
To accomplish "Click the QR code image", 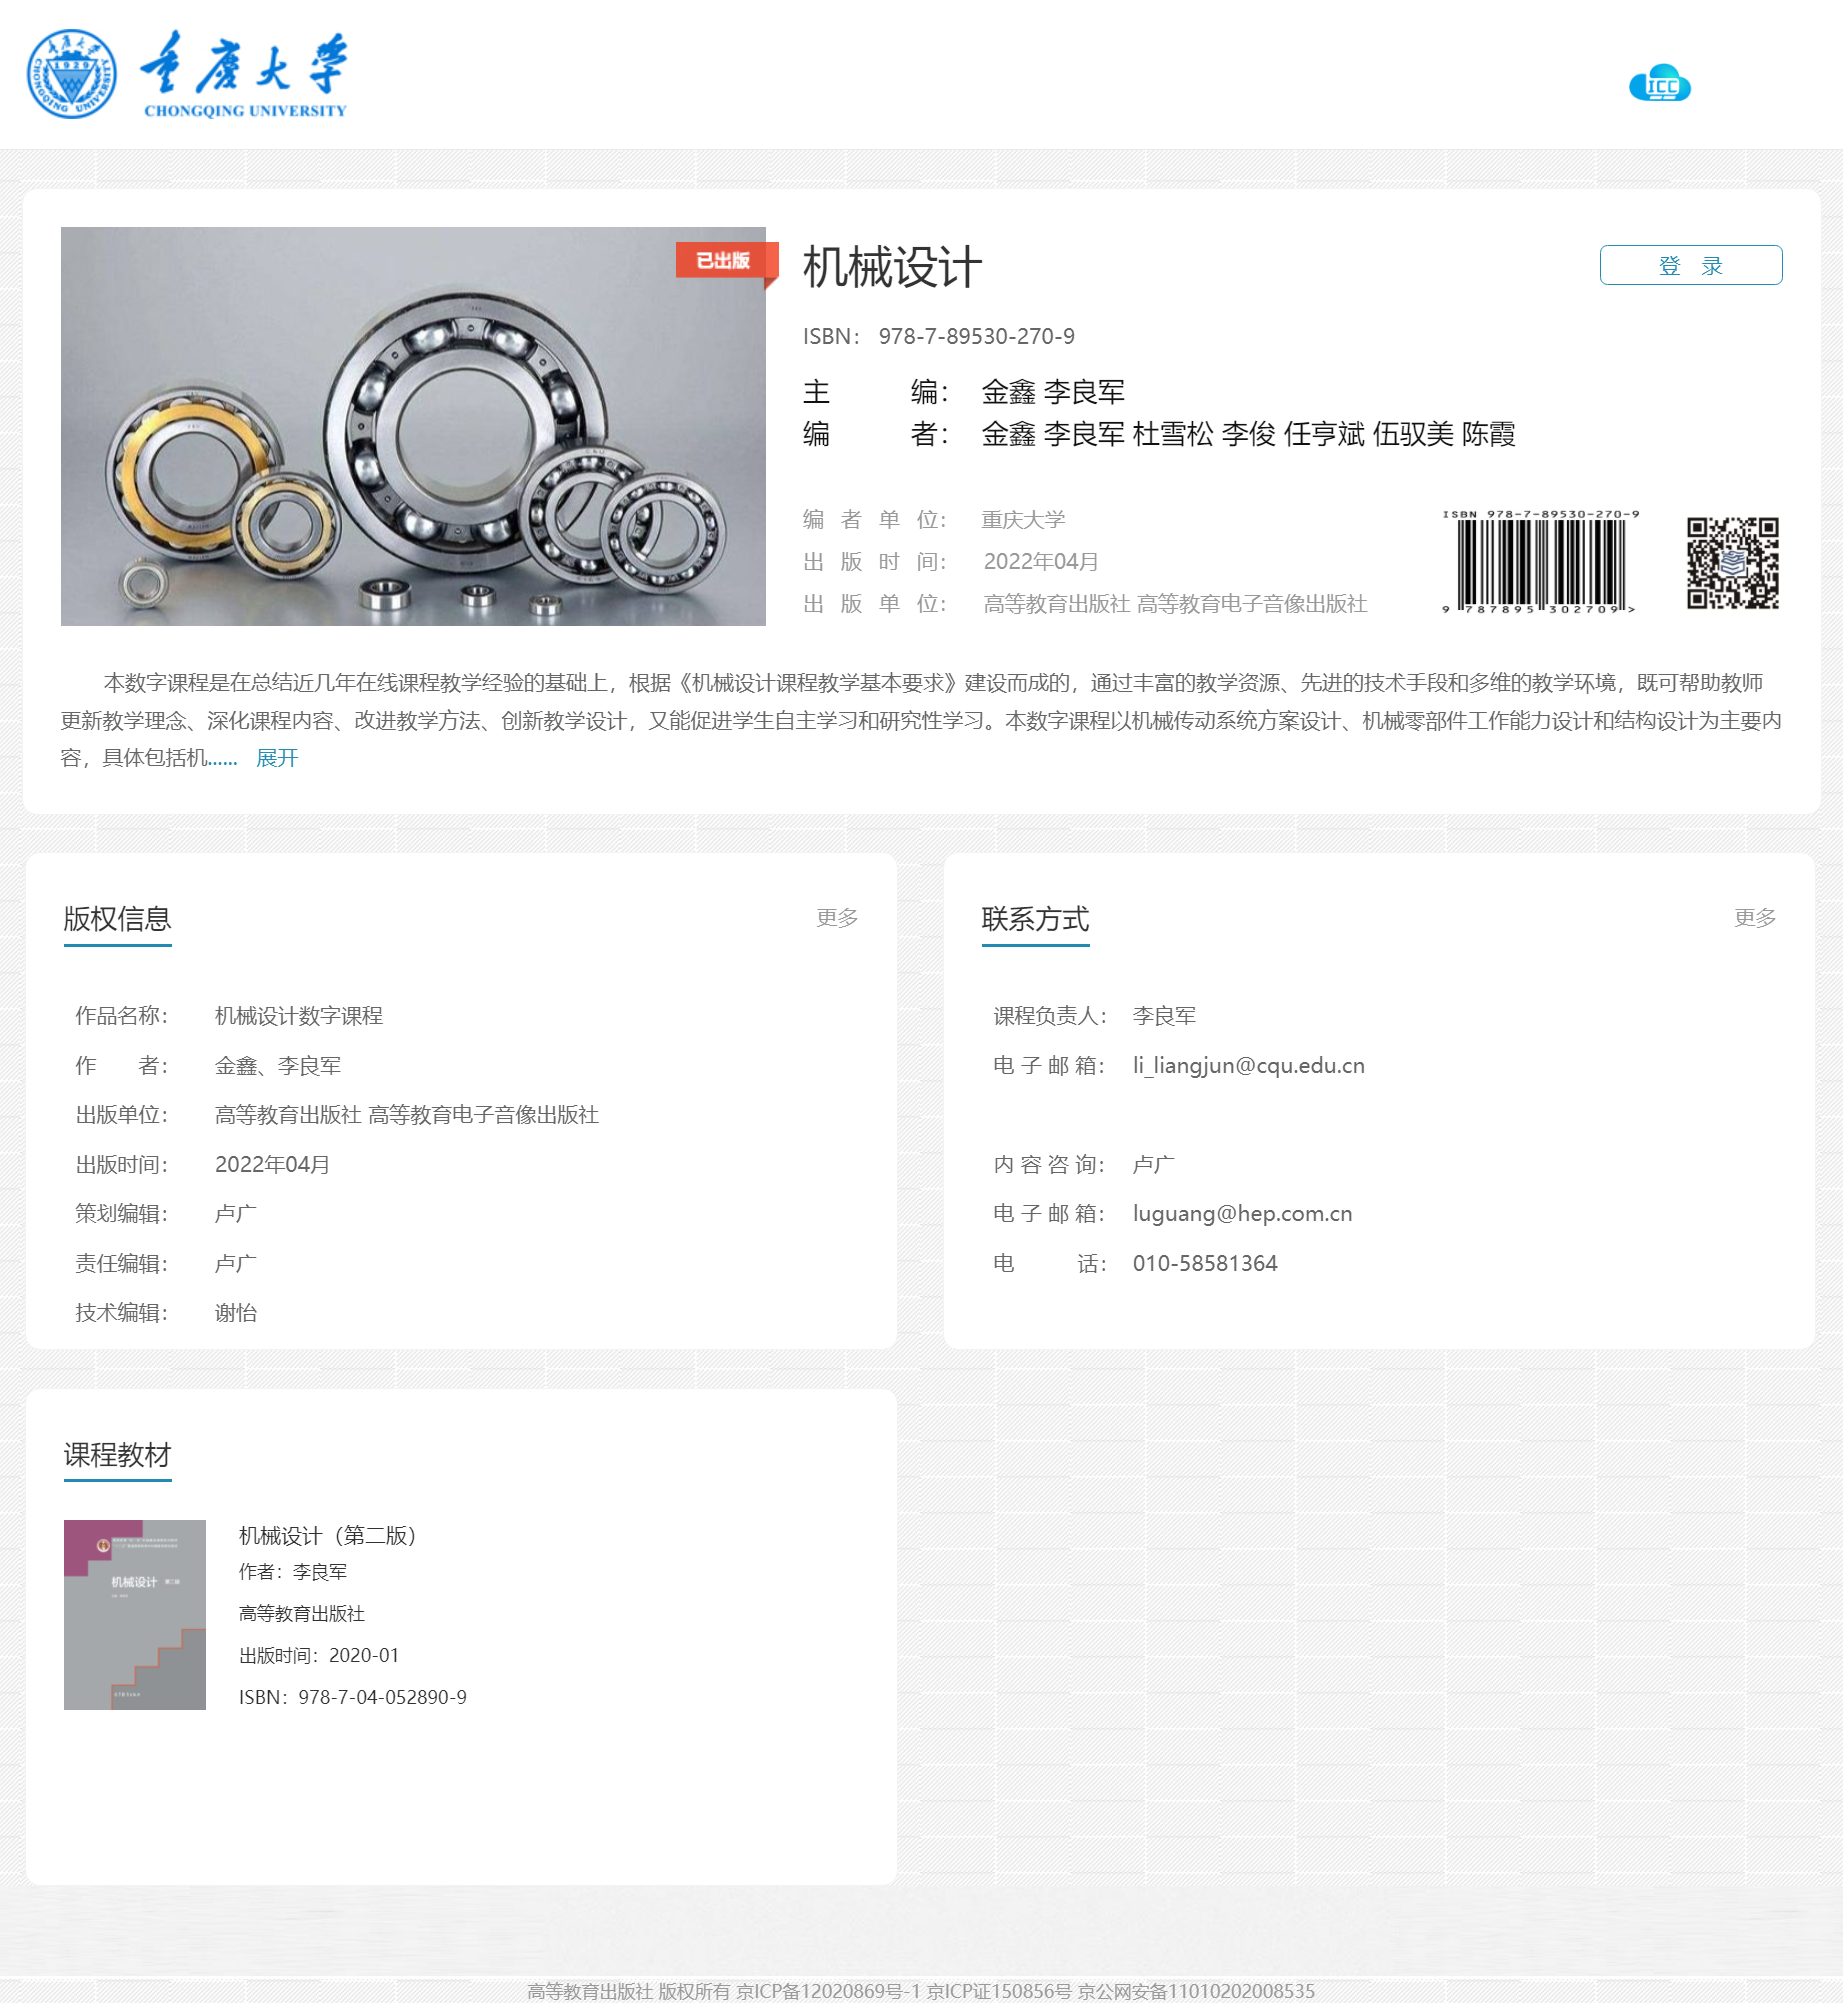I will [x=1733, y=563].
